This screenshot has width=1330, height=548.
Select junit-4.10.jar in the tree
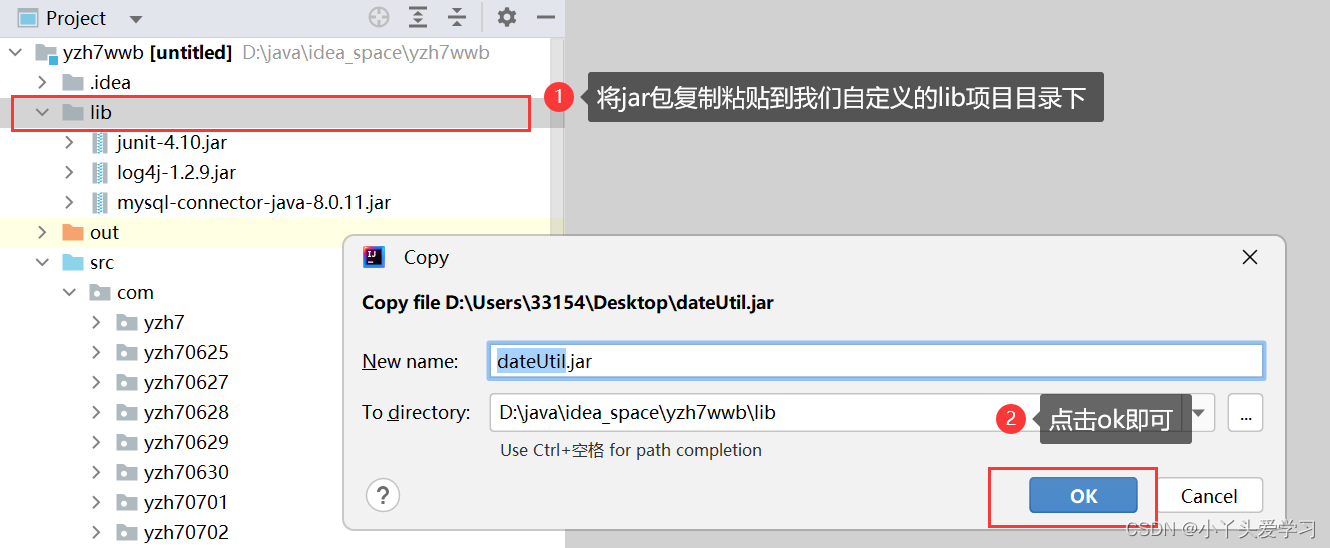tap(171, 142)
